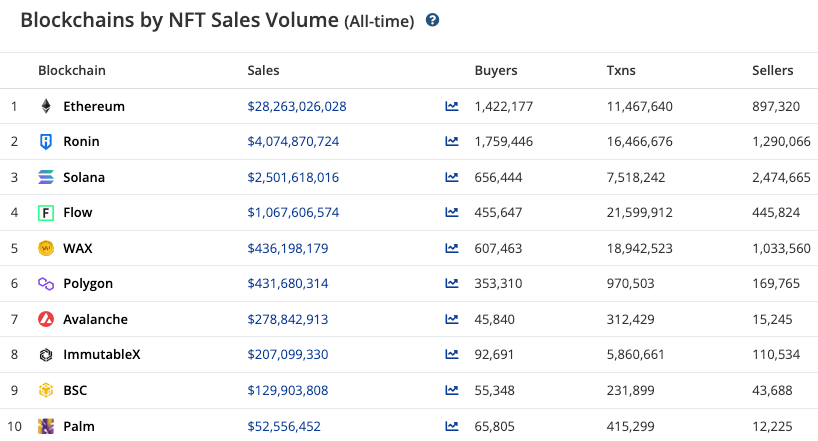The height and width of the screenshot is (441, 818).
Task: Click the help question mark icon
Action: (433, 20)
